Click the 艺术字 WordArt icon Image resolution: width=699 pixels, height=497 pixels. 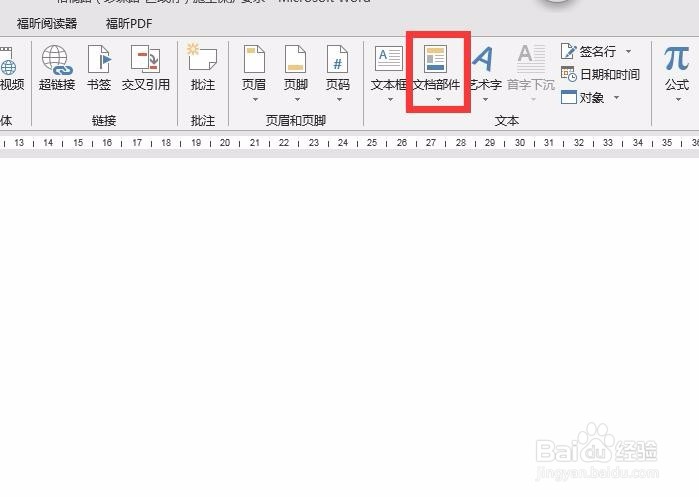pyautogui.click(x=483, y=59)
